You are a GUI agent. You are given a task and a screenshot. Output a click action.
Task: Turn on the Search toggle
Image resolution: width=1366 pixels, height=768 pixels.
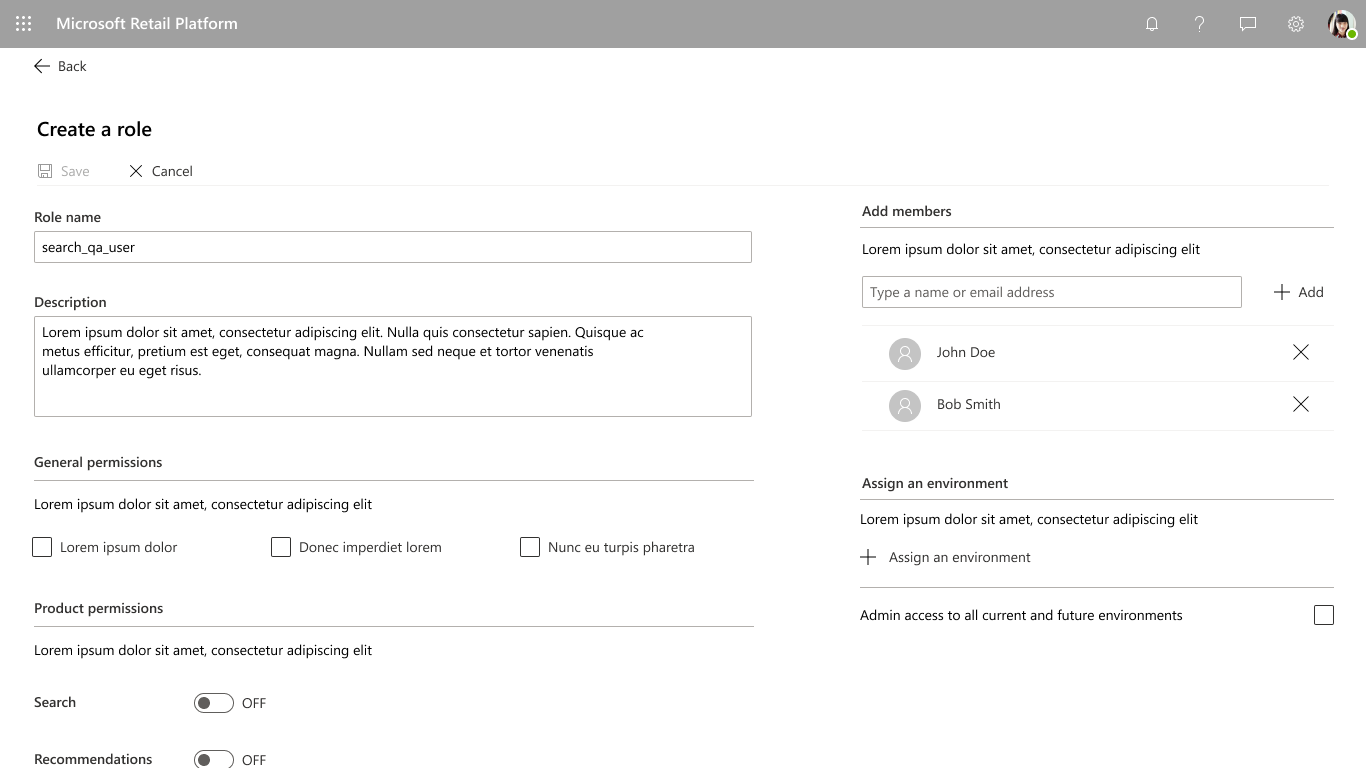coord(214,703)
